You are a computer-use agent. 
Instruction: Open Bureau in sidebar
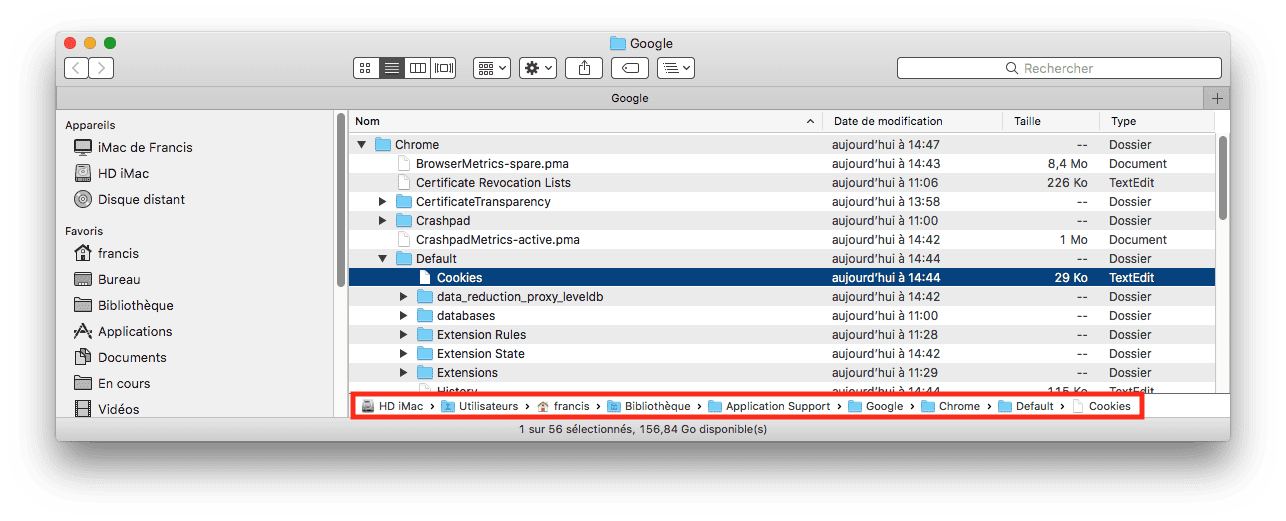[x=107, y=279]
